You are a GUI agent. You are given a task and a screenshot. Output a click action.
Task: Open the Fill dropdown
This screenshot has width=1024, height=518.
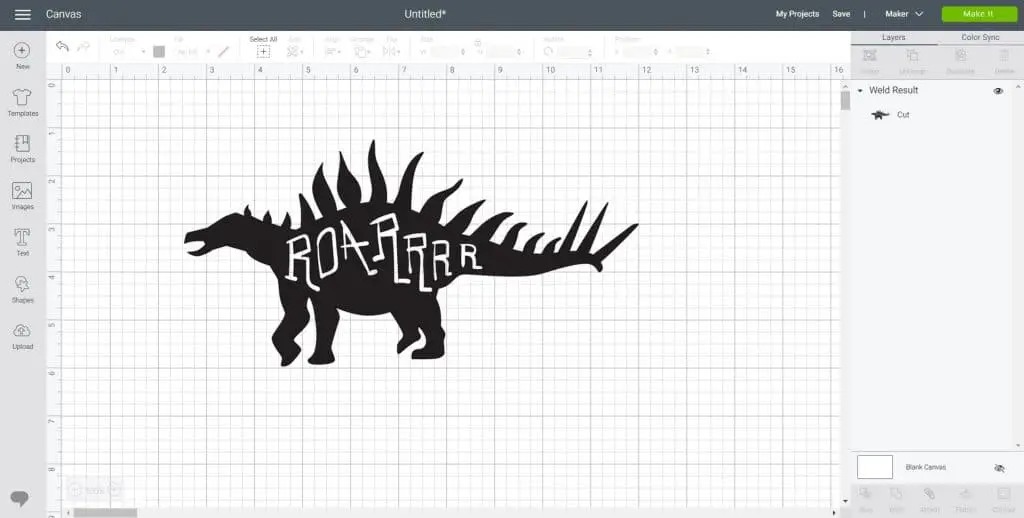click(193, 52)
